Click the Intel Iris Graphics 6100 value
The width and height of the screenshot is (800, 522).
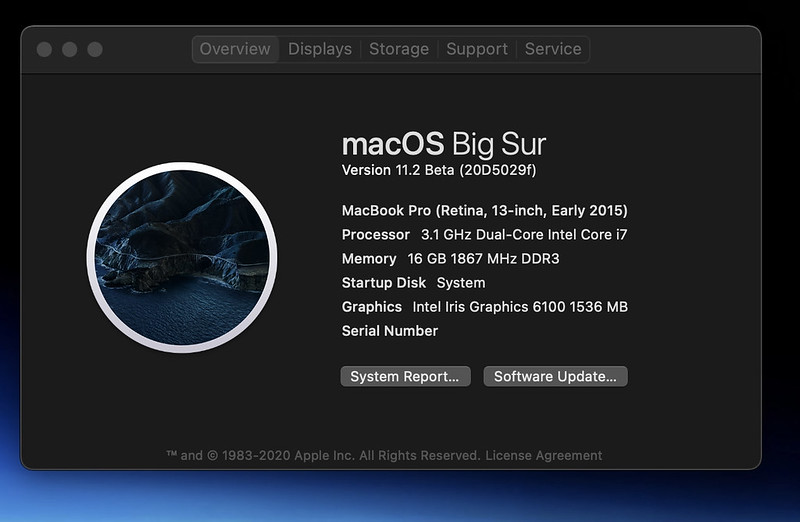520,307
